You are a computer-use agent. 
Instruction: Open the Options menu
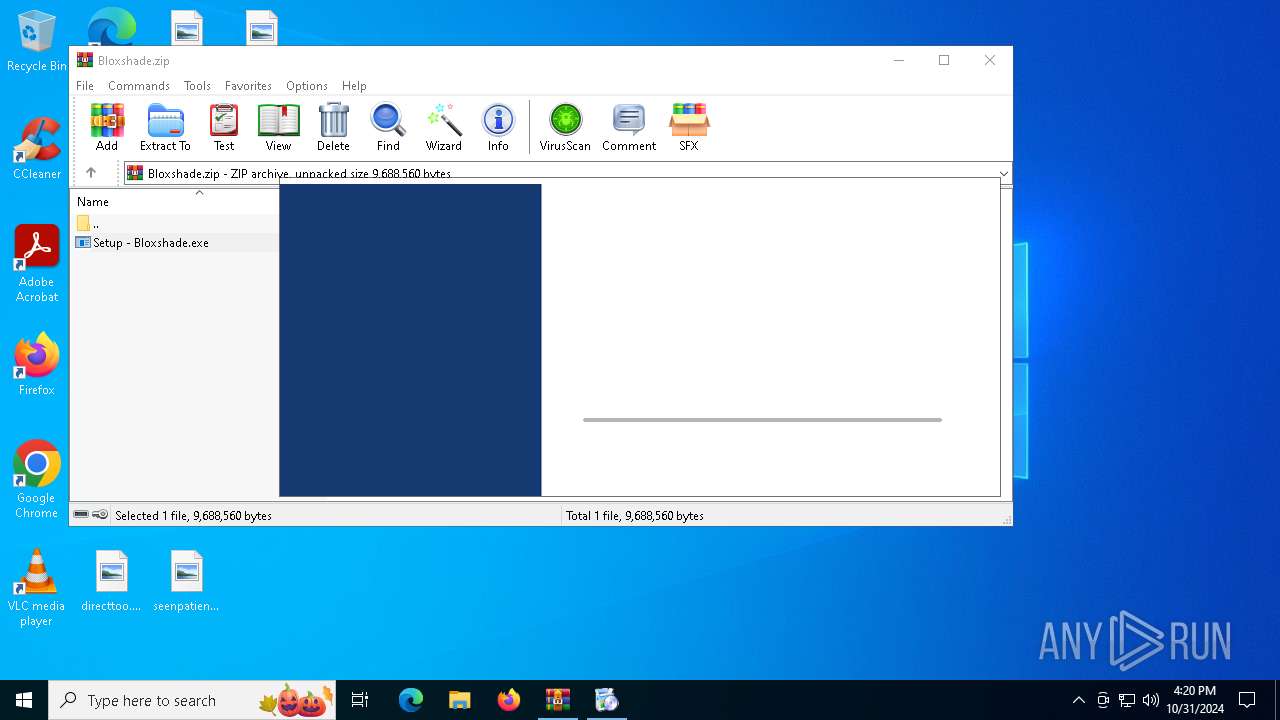coord(307,86)
